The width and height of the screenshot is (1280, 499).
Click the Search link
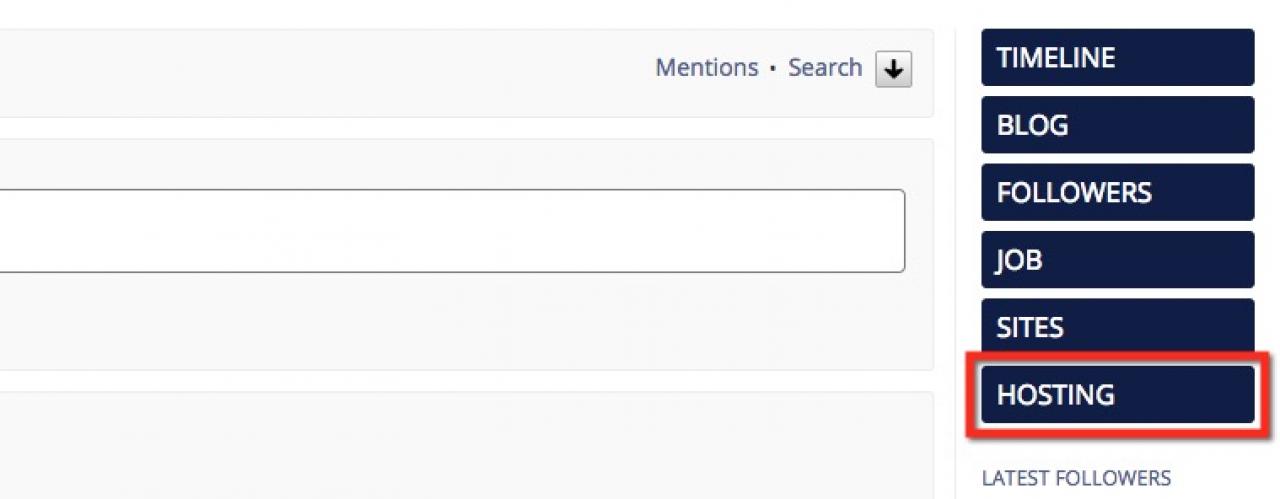tap(824, 68)
